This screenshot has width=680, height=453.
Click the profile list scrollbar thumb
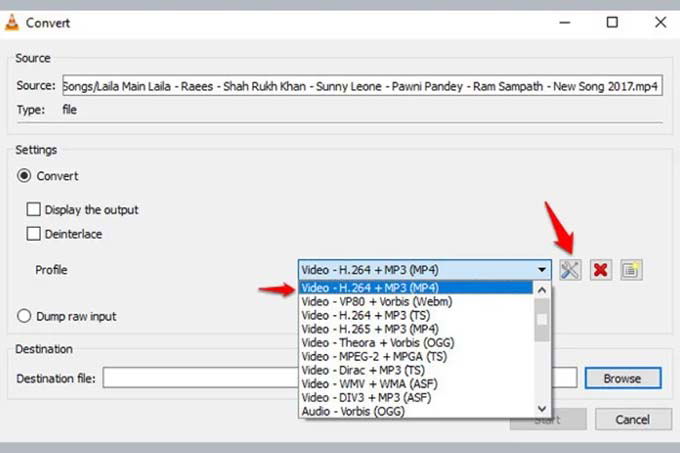542,320
